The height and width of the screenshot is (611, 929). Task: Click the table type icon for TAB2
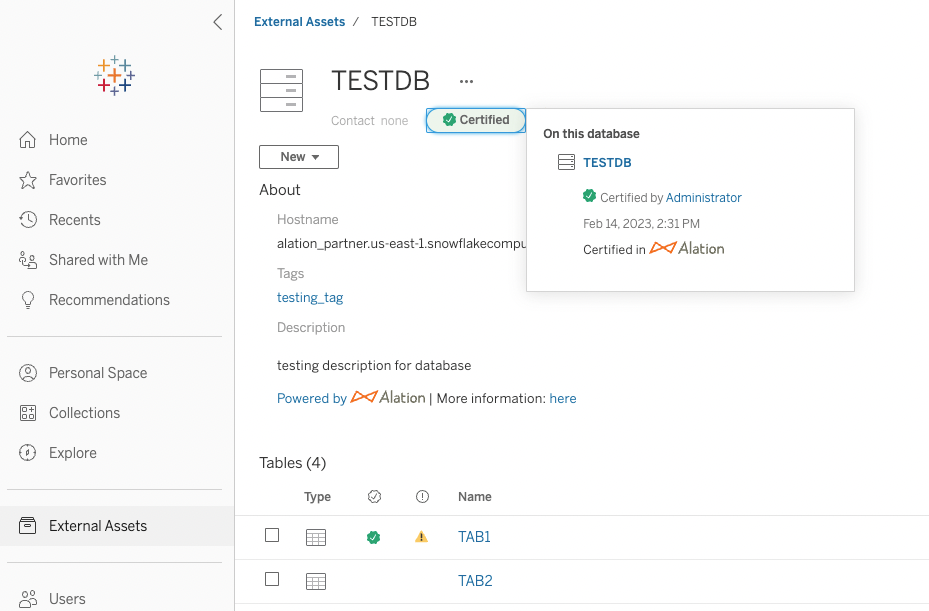pyautogui.click(x=316, y=581)
